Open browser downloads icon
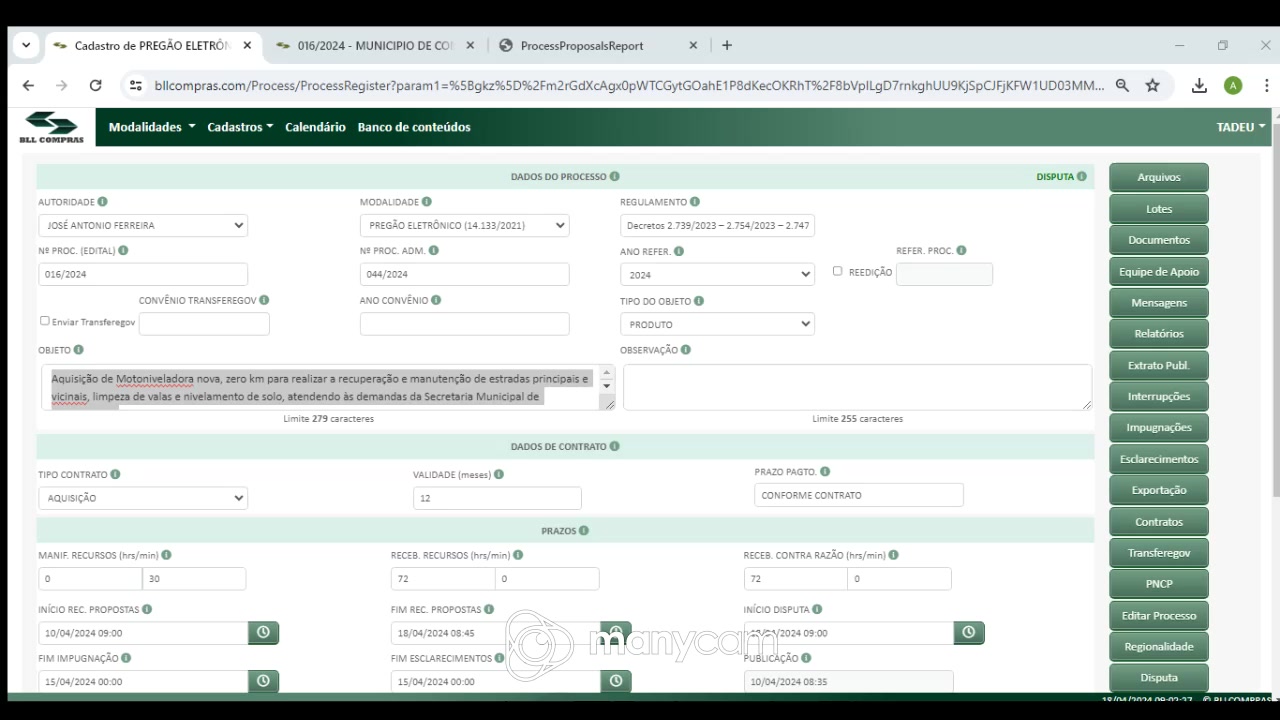The width and height of the screenshot is (1280, 720). coord(1199,86)
